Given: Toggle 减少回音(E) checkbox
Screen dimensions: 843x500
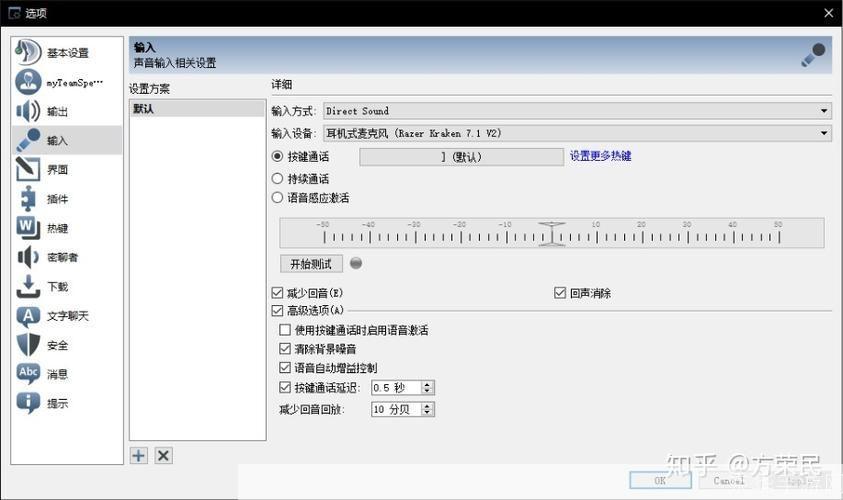Looking at the screenshot, I should point(277,293).
